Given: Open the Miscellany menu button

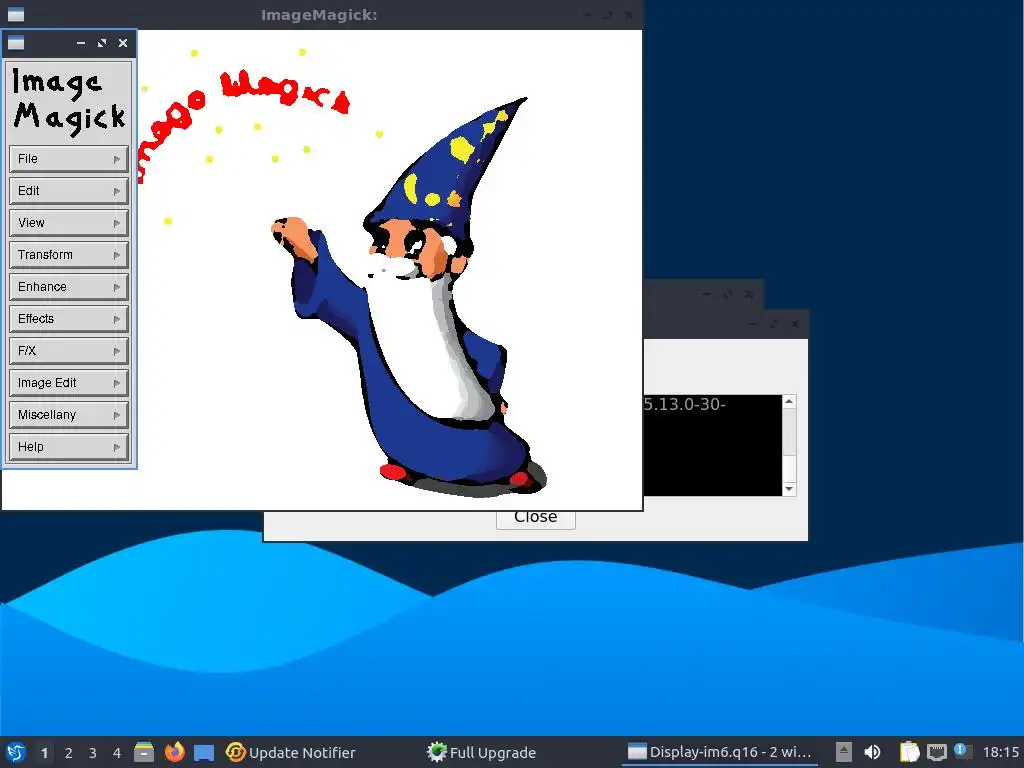Looking at the screenshot, I should click(69, 415).
